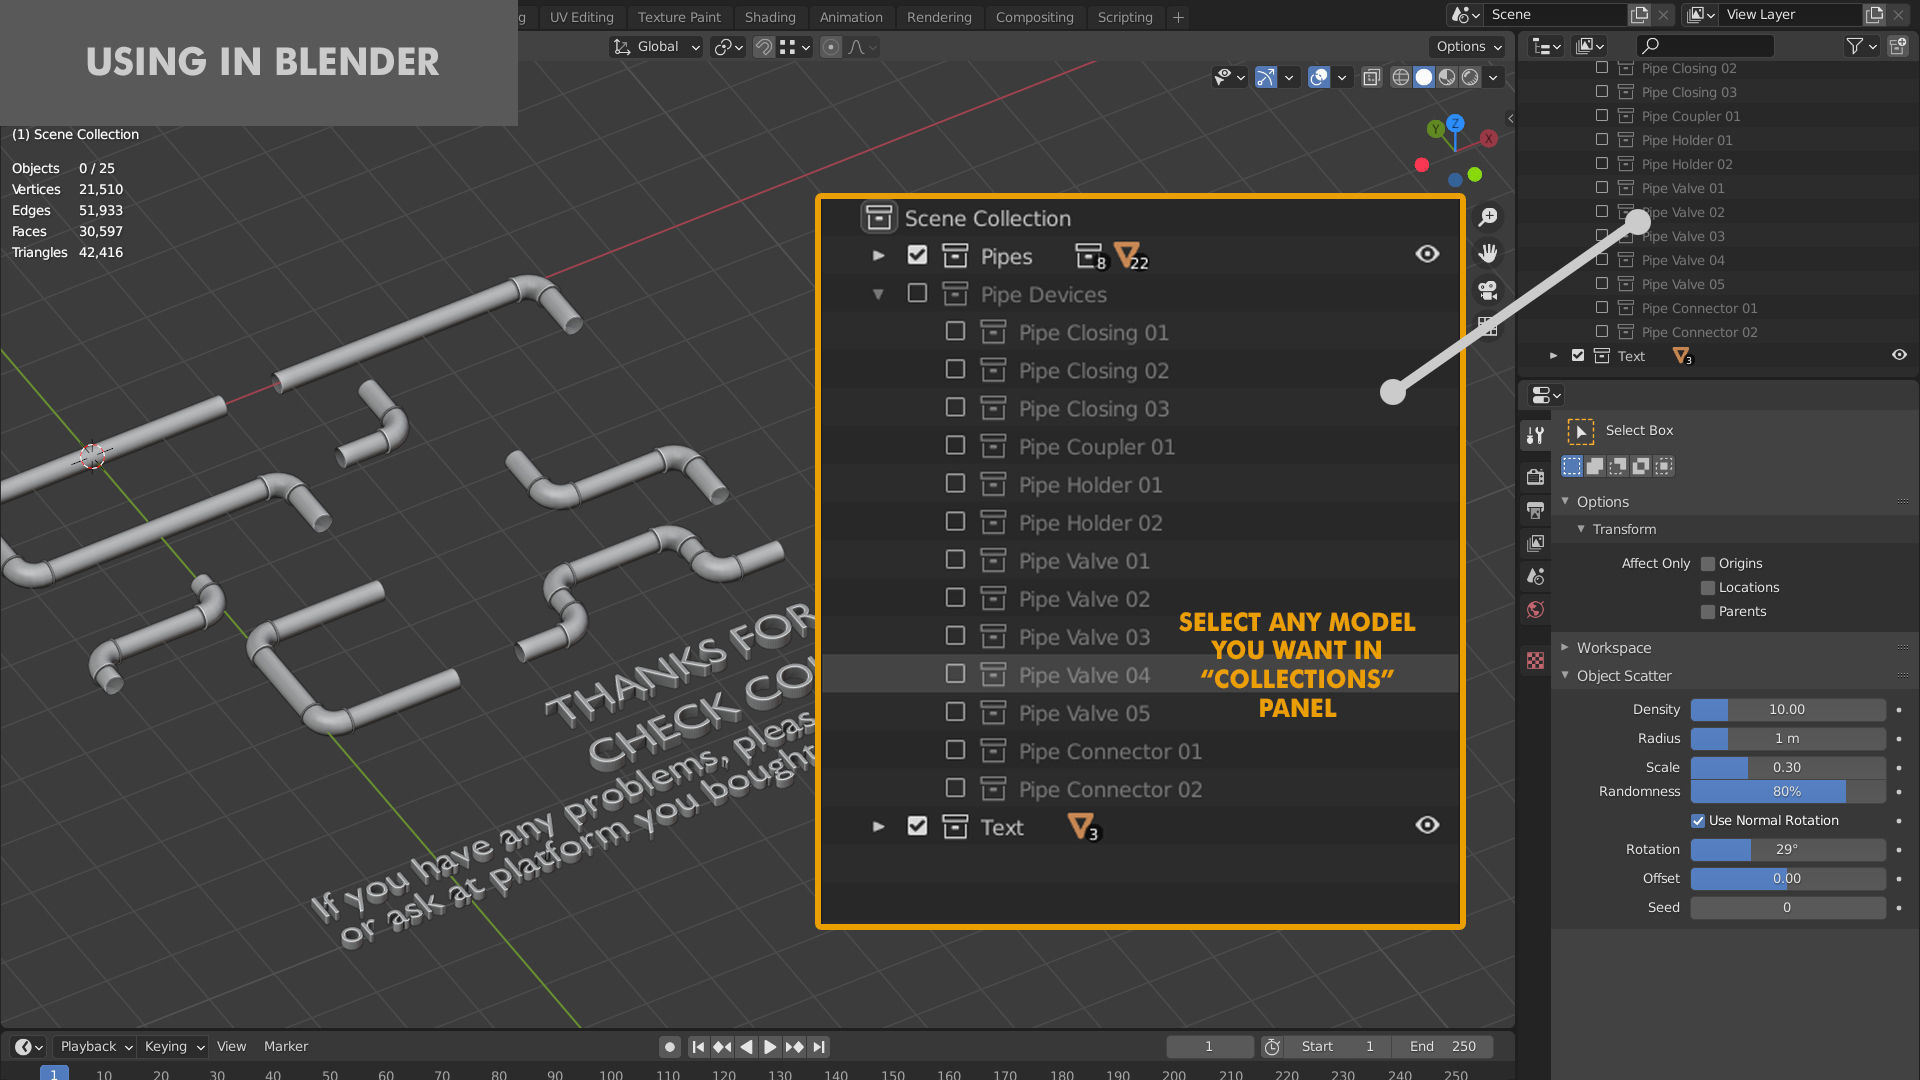
Task: Switch to Rendered viewport shading
Action: (x=1470, y=77)
